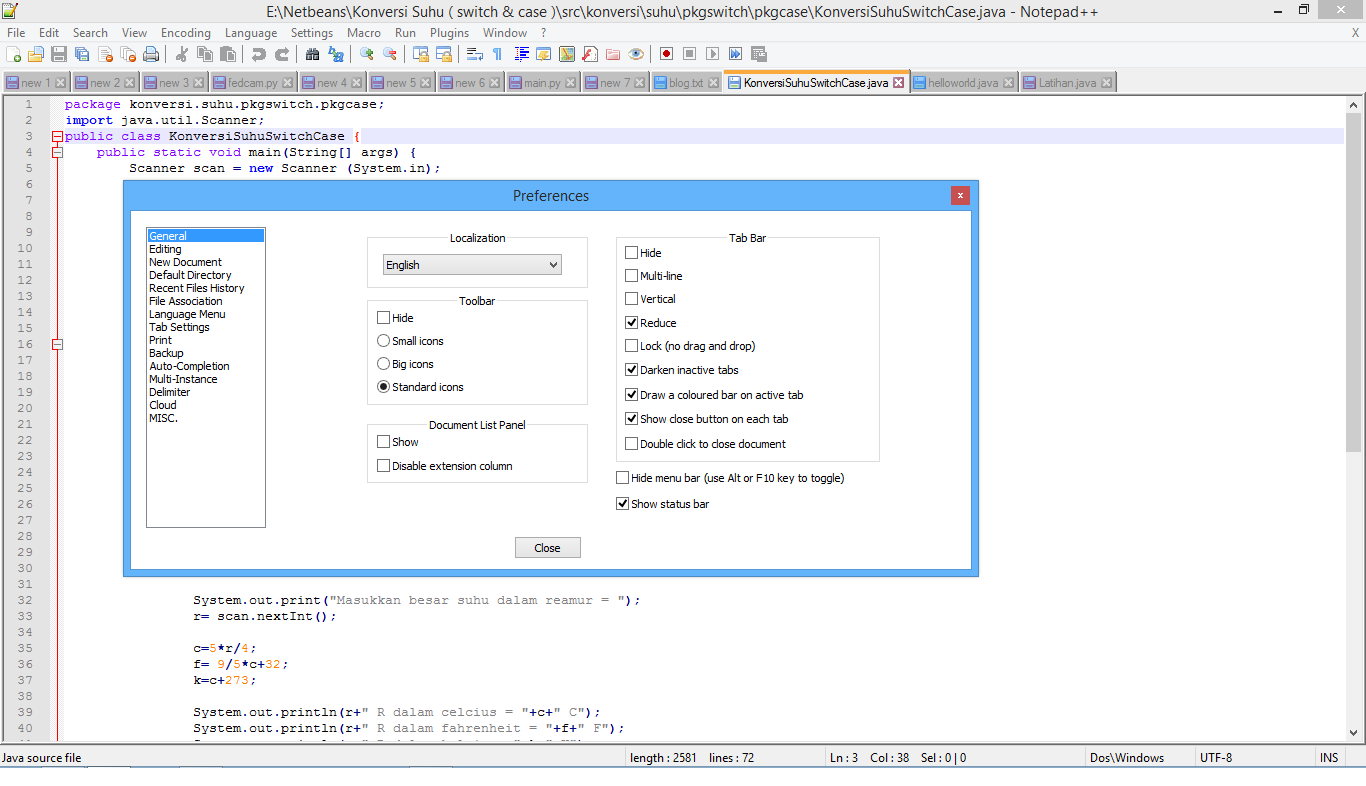Image resolution: width=1366 pixels, height=786 pixels.
Task: Toggle Show All Characters pilcrow icon
Action: tap(497, 54)
